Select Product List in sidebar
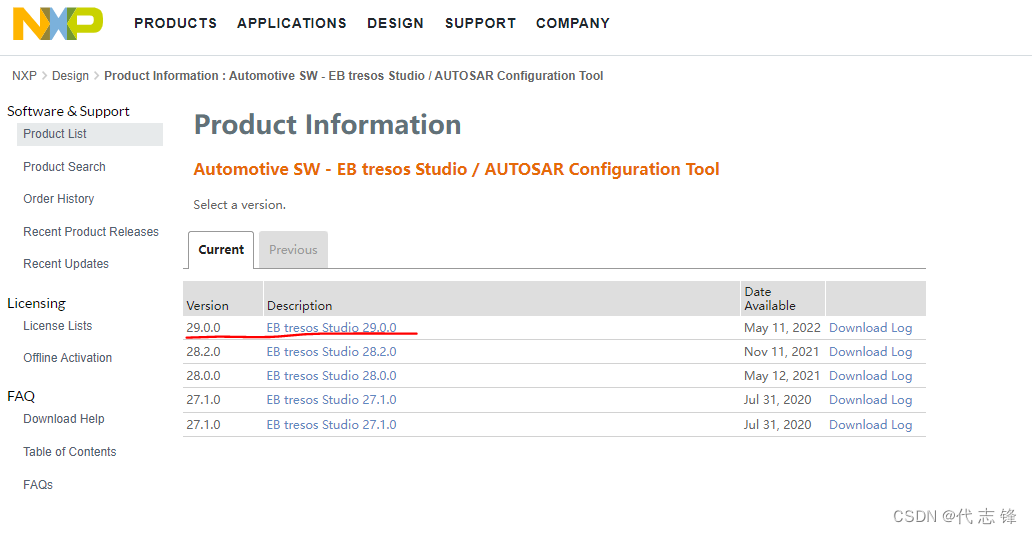 90,134
